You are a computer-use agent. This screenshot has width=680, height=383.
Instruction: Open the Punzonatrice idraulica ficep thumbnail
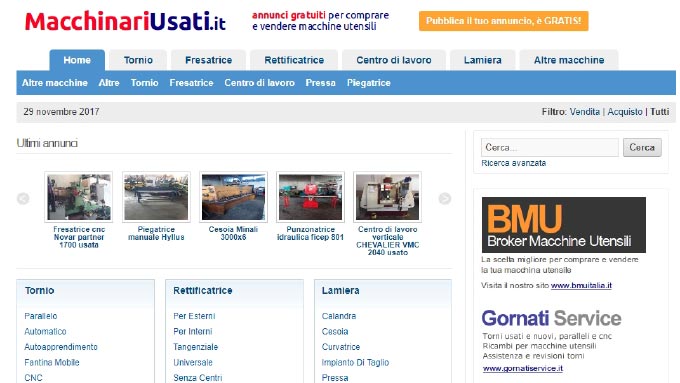click(311, 197)
